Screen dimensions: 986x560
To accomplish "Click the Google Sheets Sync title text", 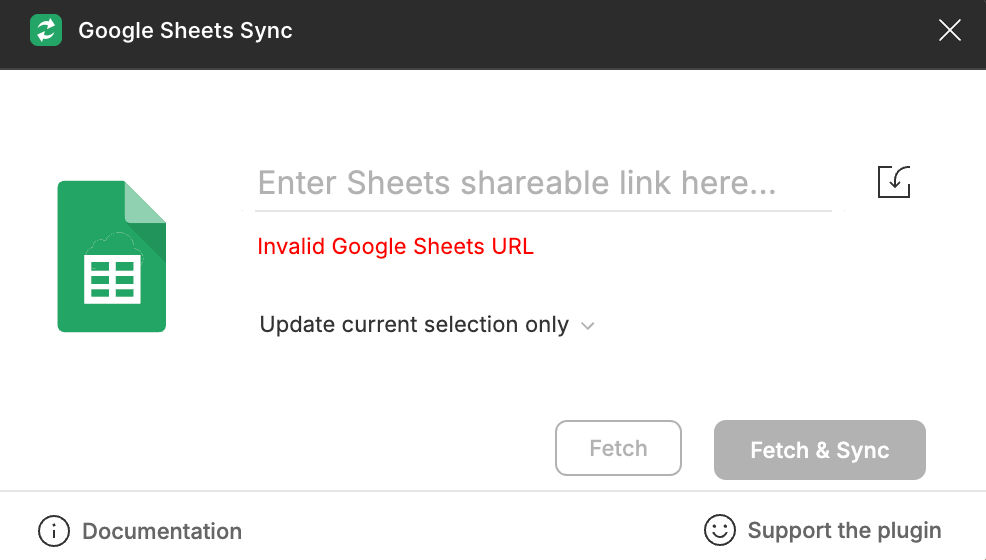I will point(186,31).
